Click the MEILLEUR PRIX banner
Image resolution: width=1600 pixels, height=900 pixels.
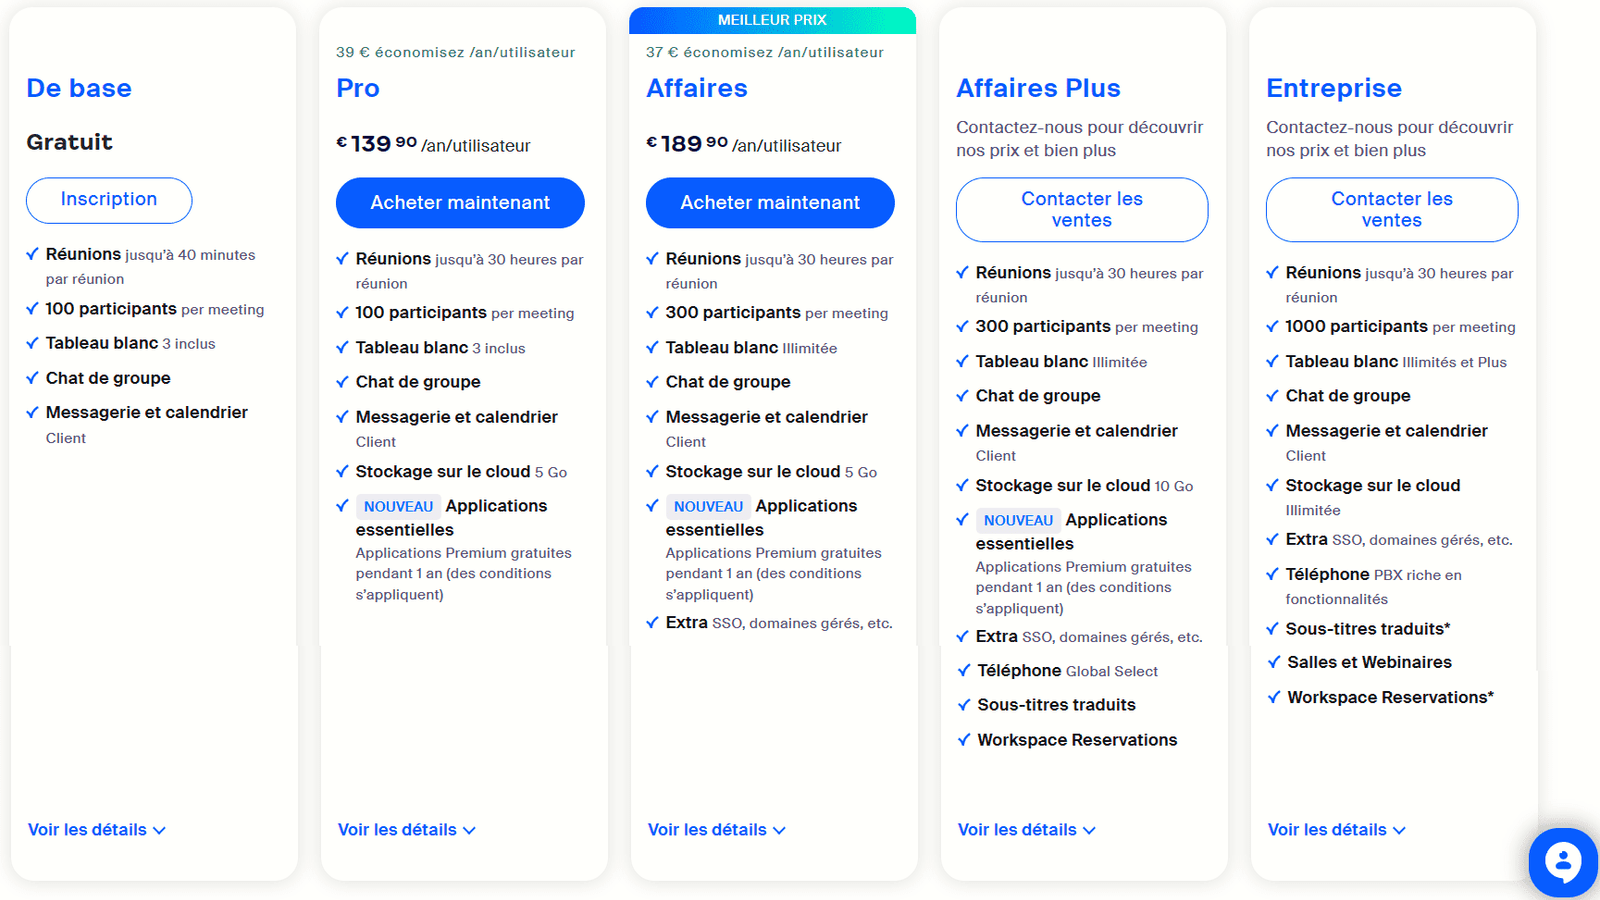coord(772,20)
